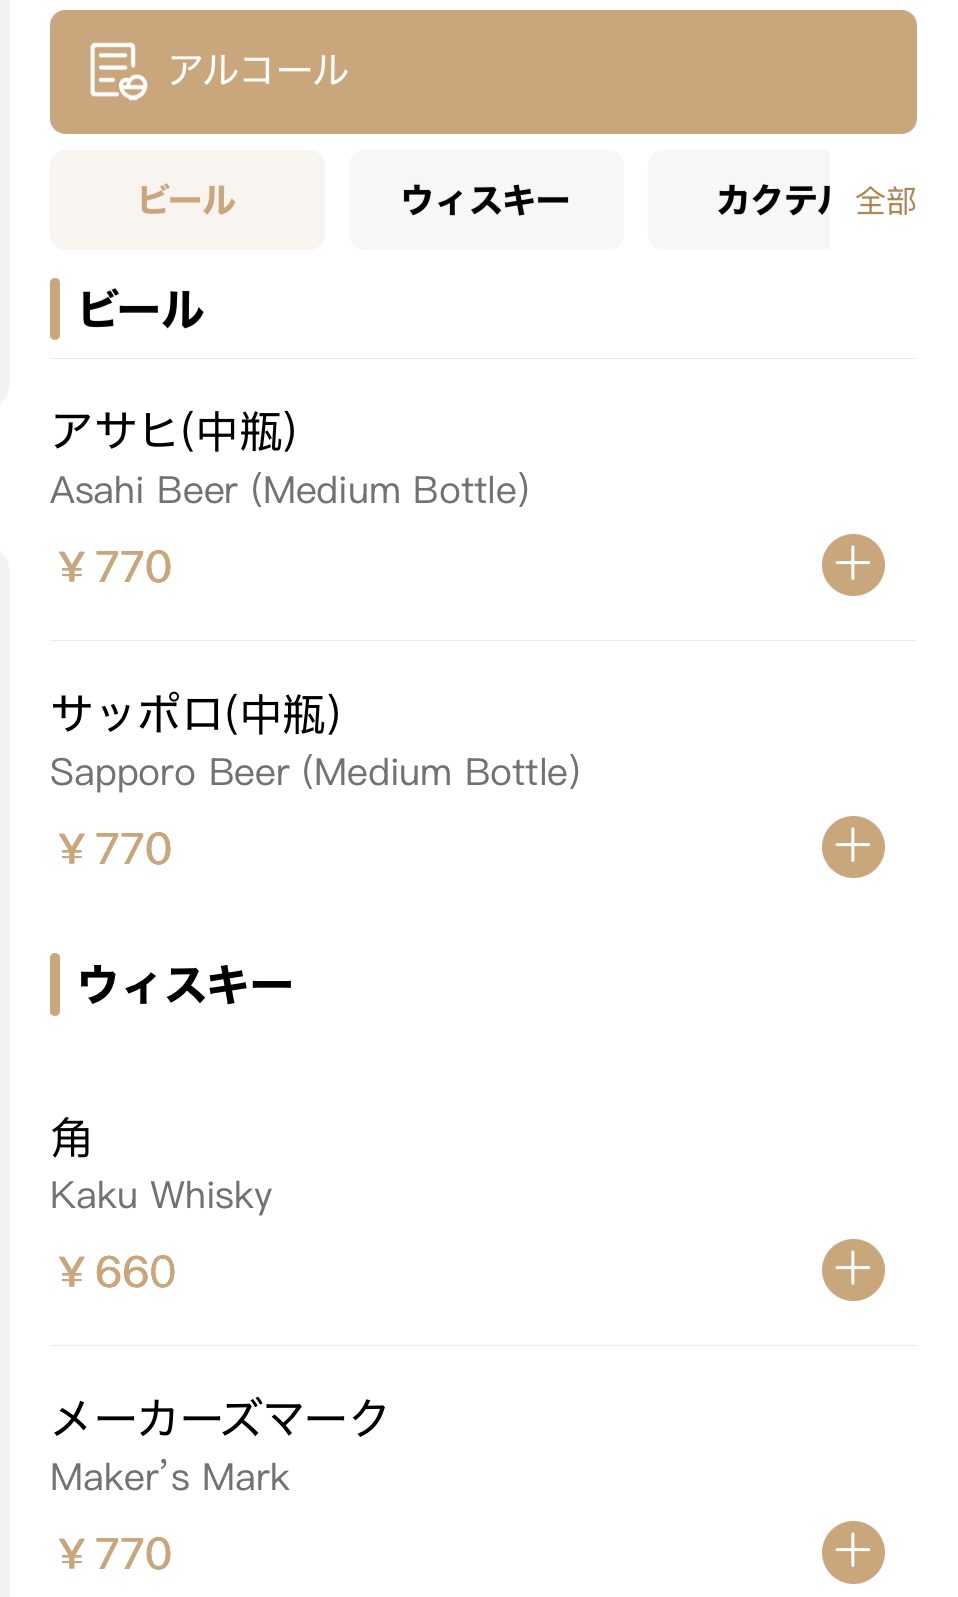
Task: Open the サッポロ(中瓶) item name
Action: click(x=196, y=714)
